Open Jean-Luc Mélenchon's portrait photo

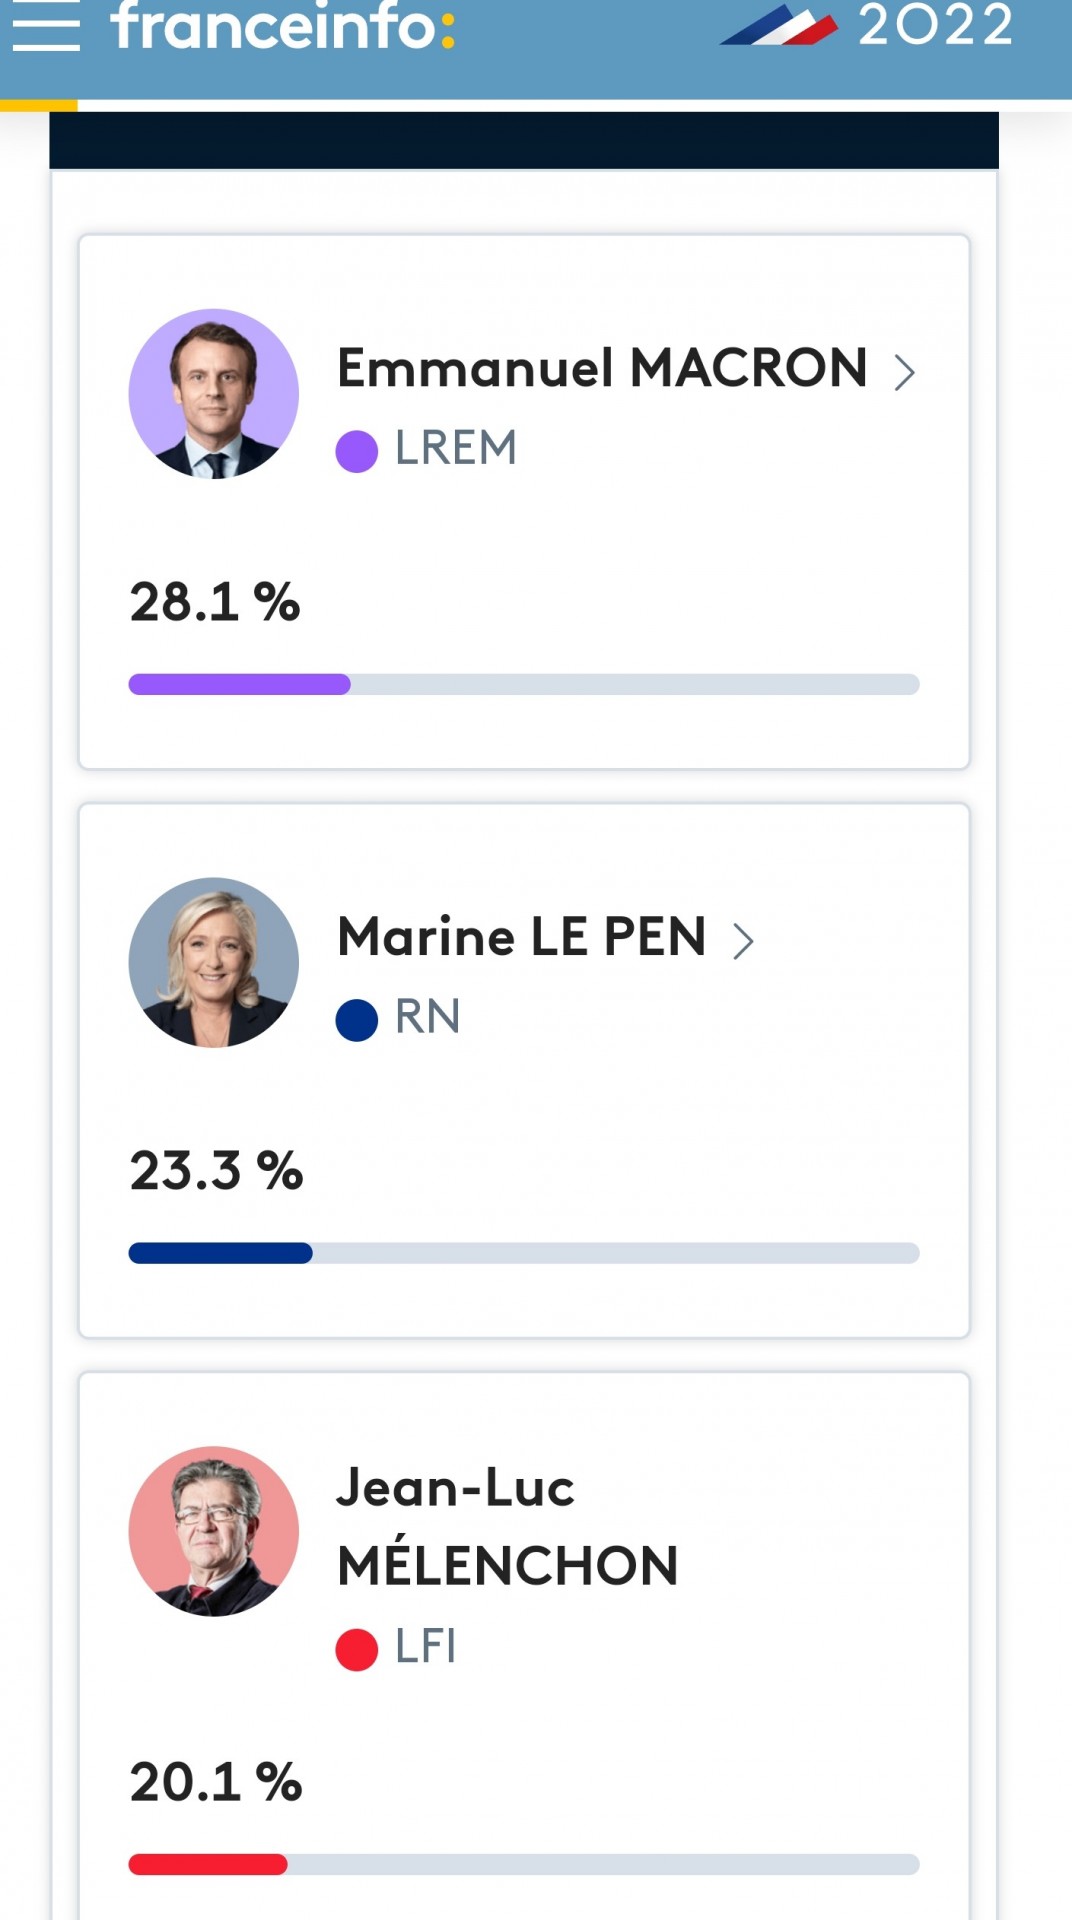pos(214,1531)
